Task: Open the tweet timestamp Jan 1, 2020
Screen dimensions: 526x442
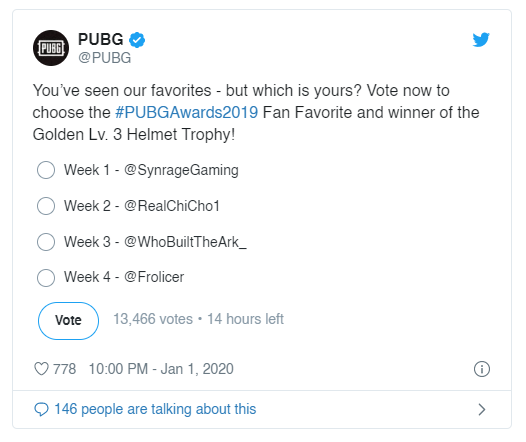Action: coord(161,369)
